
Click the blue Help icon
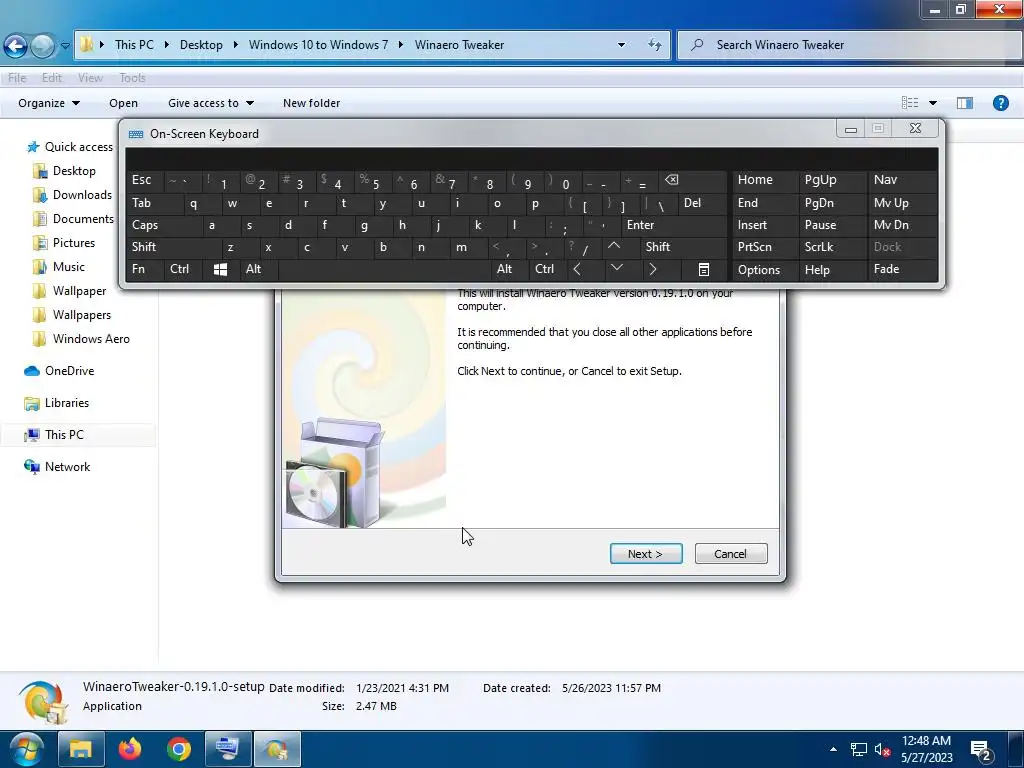pos(1000,103)
